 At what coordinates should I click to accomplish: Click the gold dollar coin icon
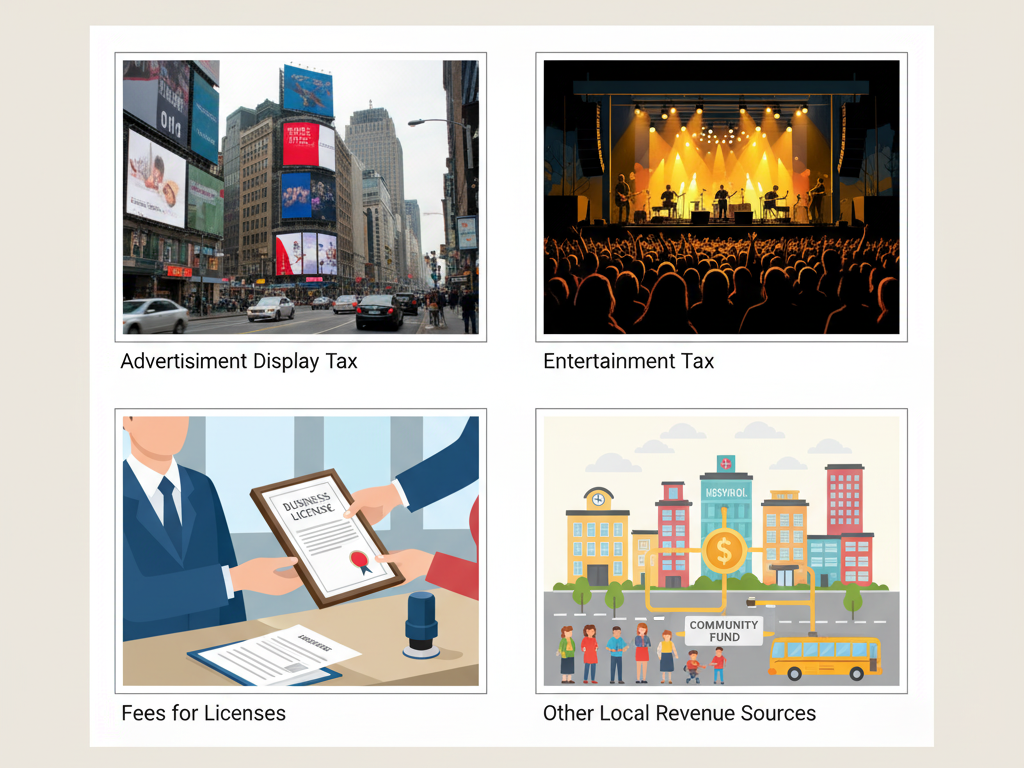[x=723, y=549]
